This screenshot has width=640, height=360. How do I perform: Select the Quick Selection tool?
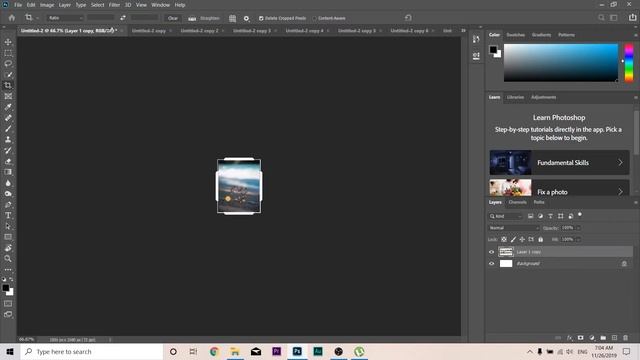pos(8,75)
